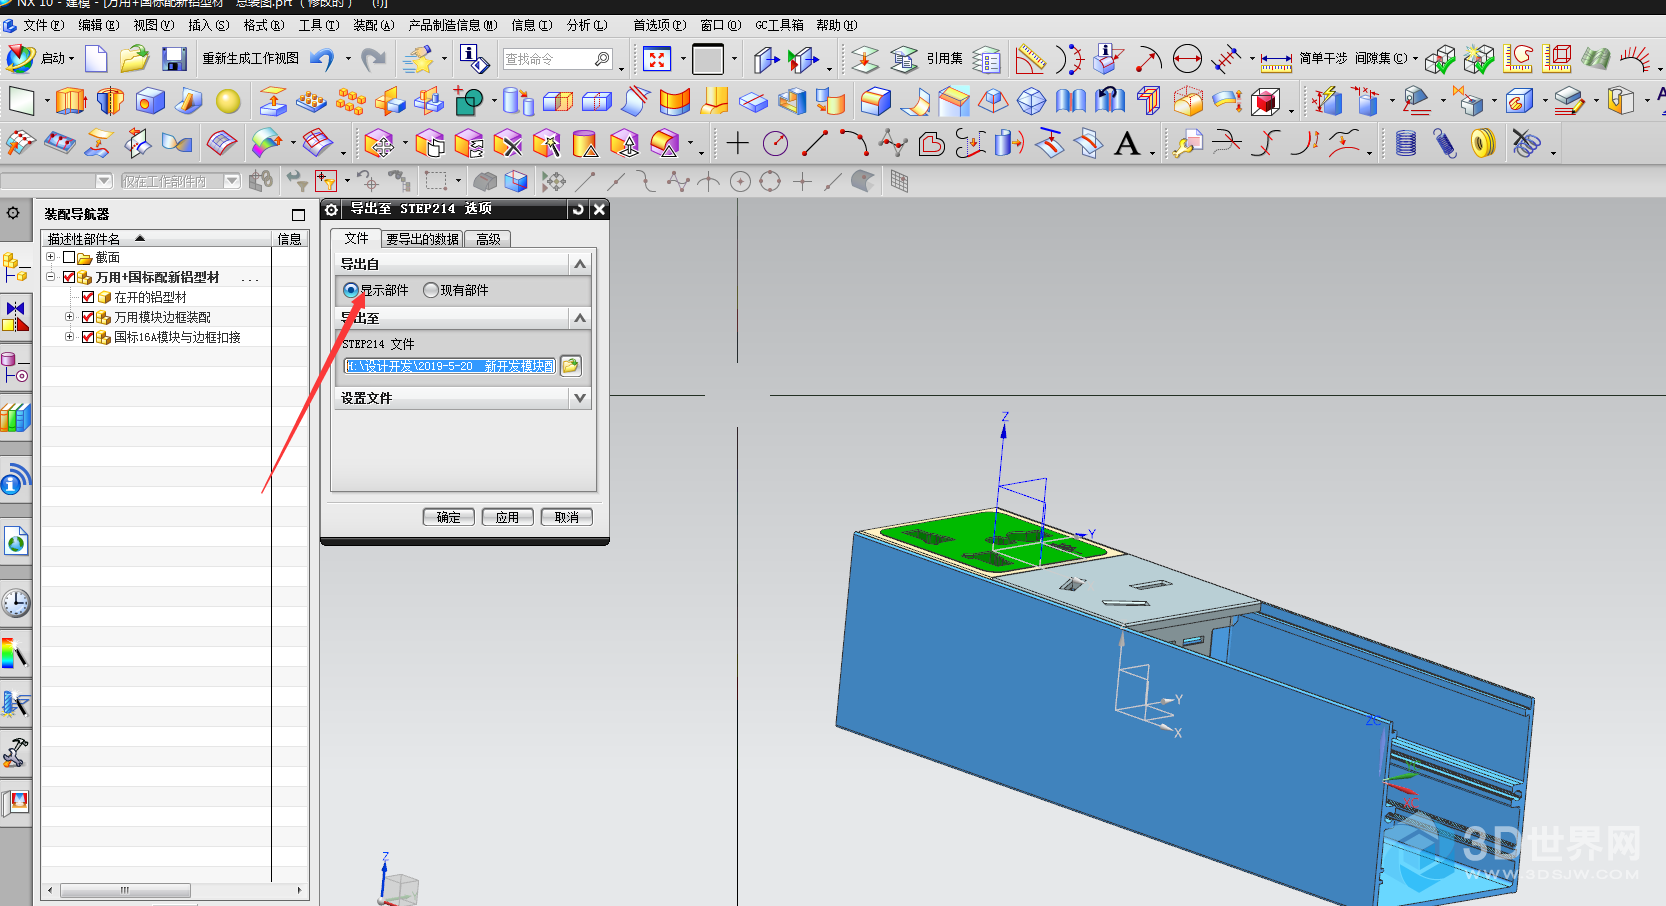Save with the floppy disk icon
This screenshot has width=1666, height=906.
[174, 59]
